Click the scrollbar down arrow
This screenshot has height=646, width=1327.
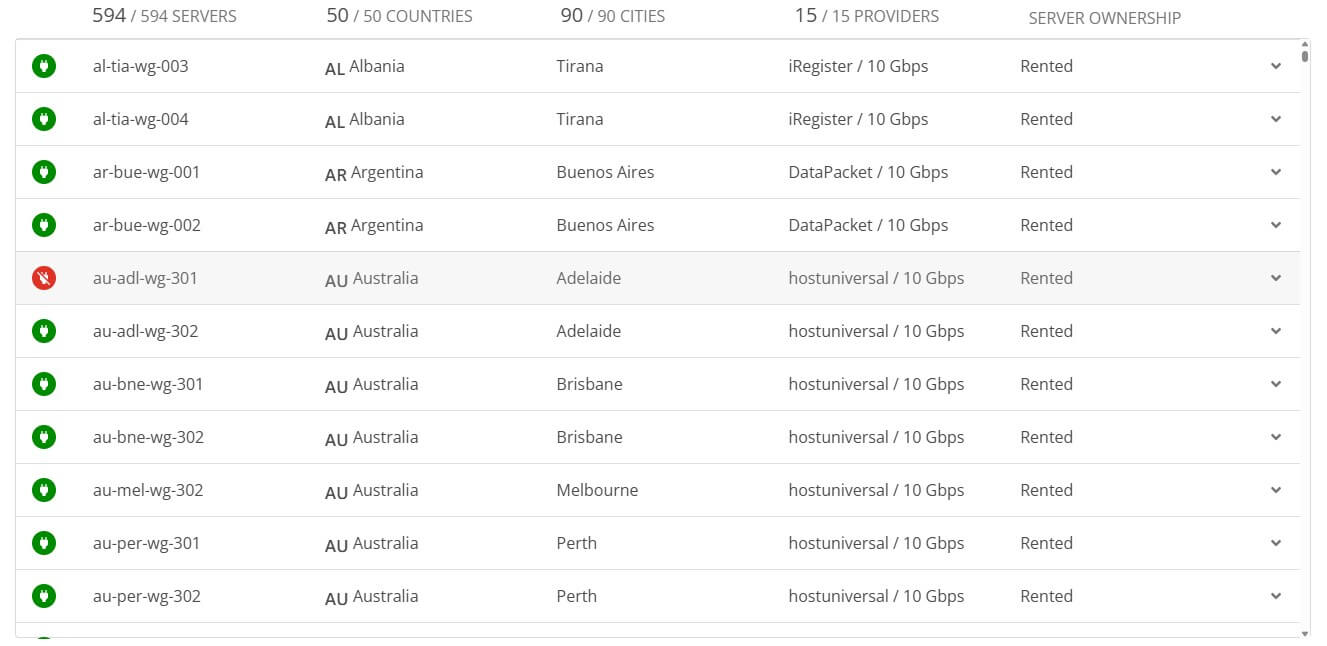1305,633
